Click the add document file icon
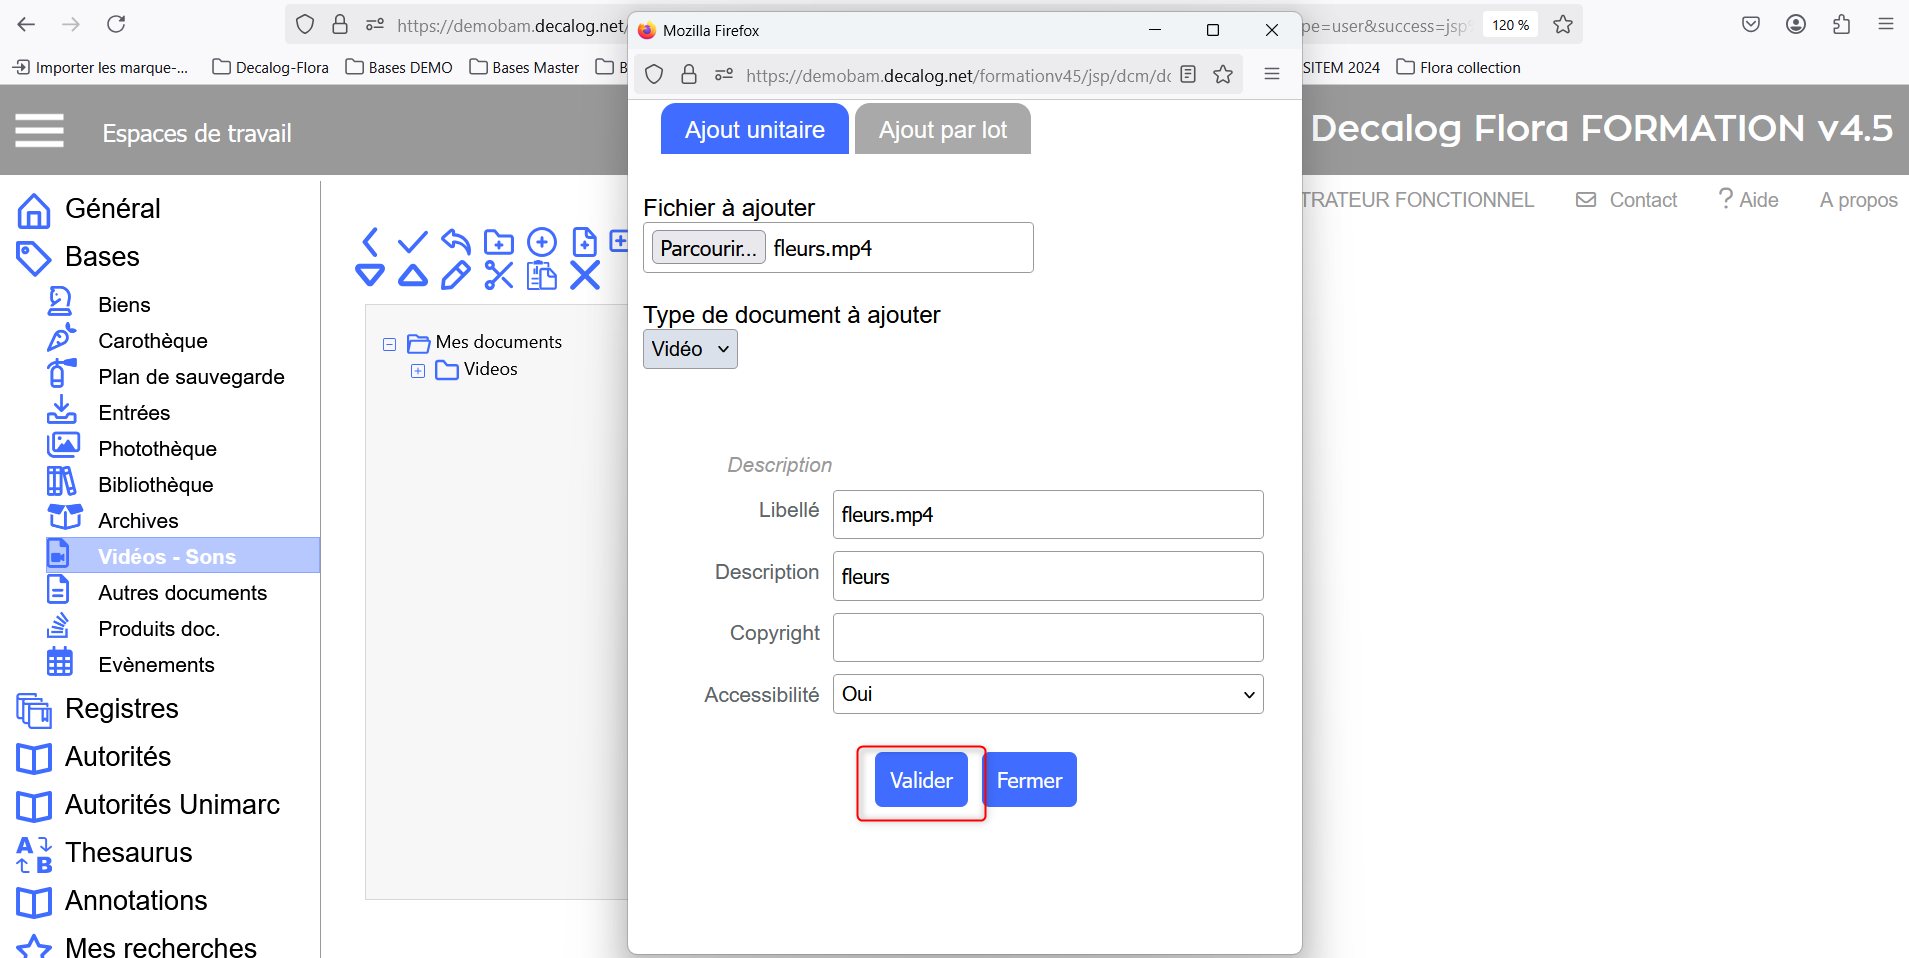1909x958 pixels. pos(584,242)
